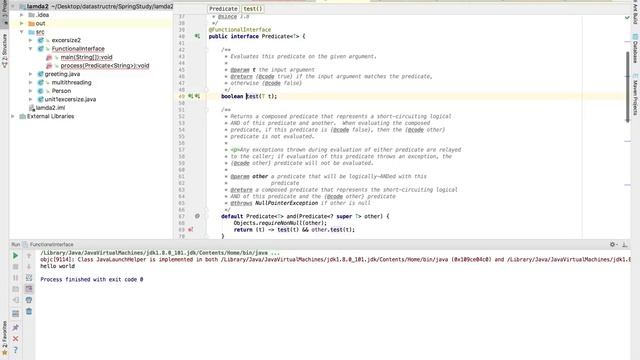Select greeting.java in the project tree
The image size is (640, 360).
(62, 74)
